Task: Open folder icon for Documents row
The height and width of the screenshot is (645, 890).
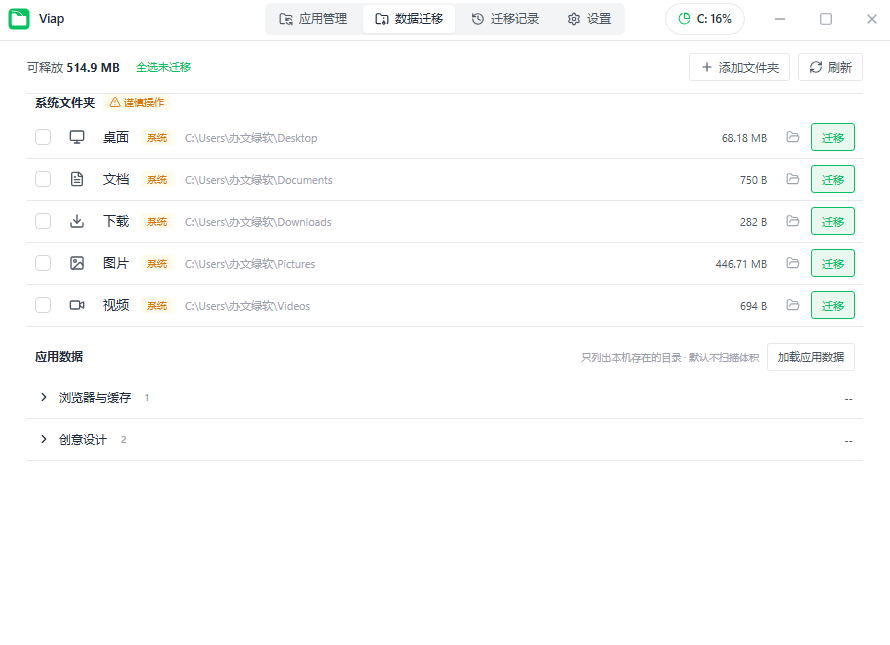Action: tap(793, 179)
